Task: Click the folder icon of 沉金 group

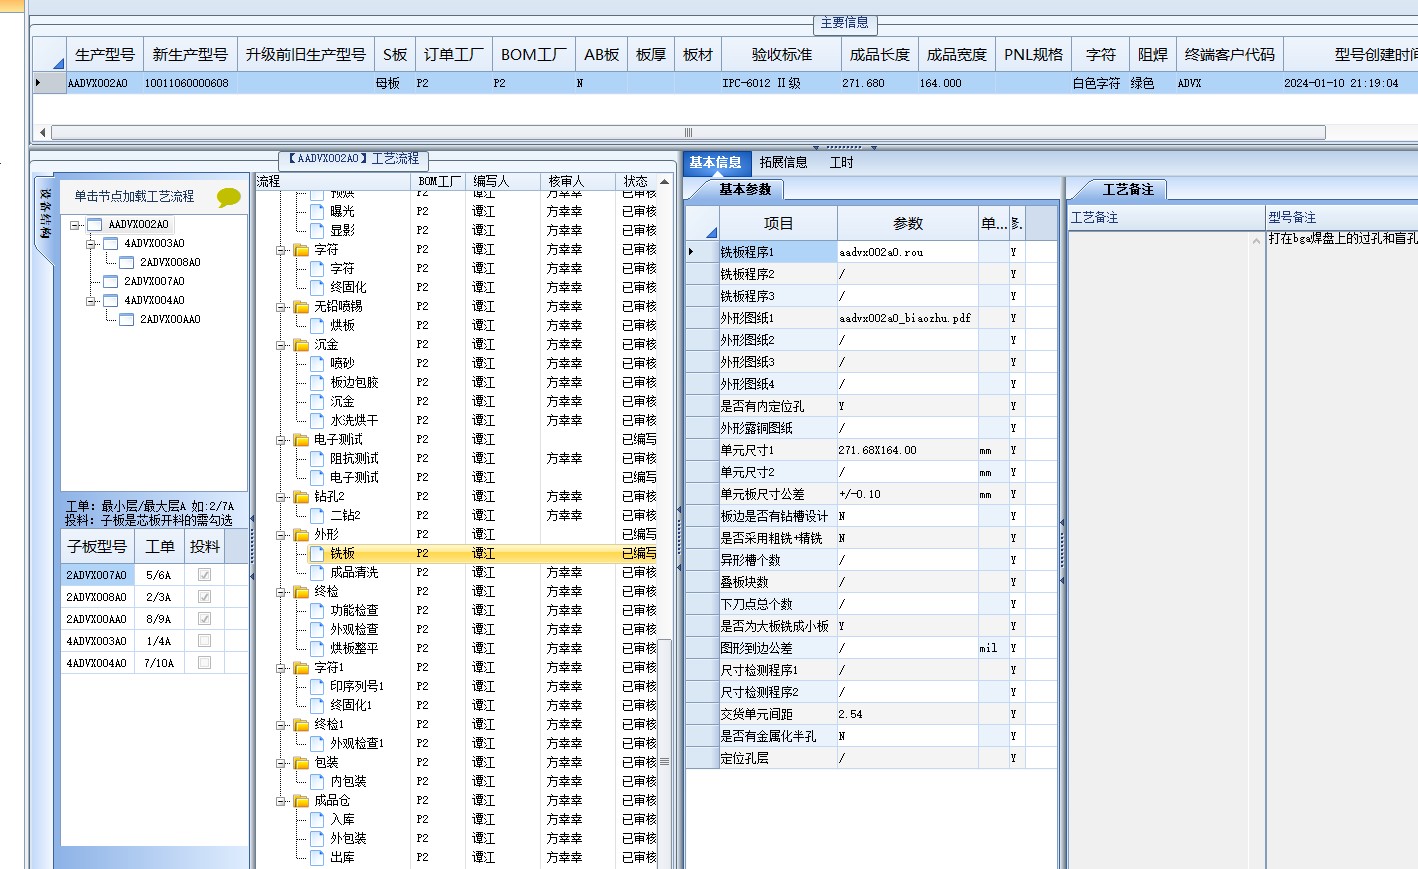Action: [x=301, y=345]
